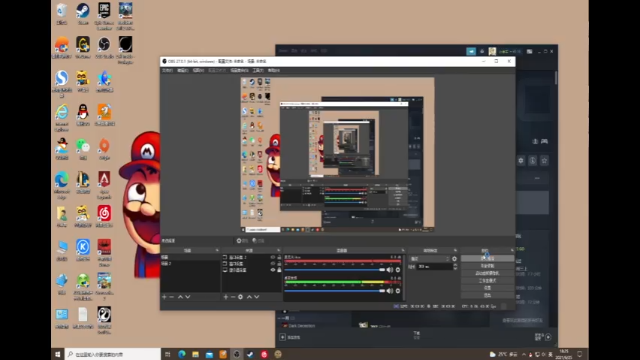The image size is (640, 360).
Task: Click the Properties gear button below the preview
Action: tap(242, 241)
